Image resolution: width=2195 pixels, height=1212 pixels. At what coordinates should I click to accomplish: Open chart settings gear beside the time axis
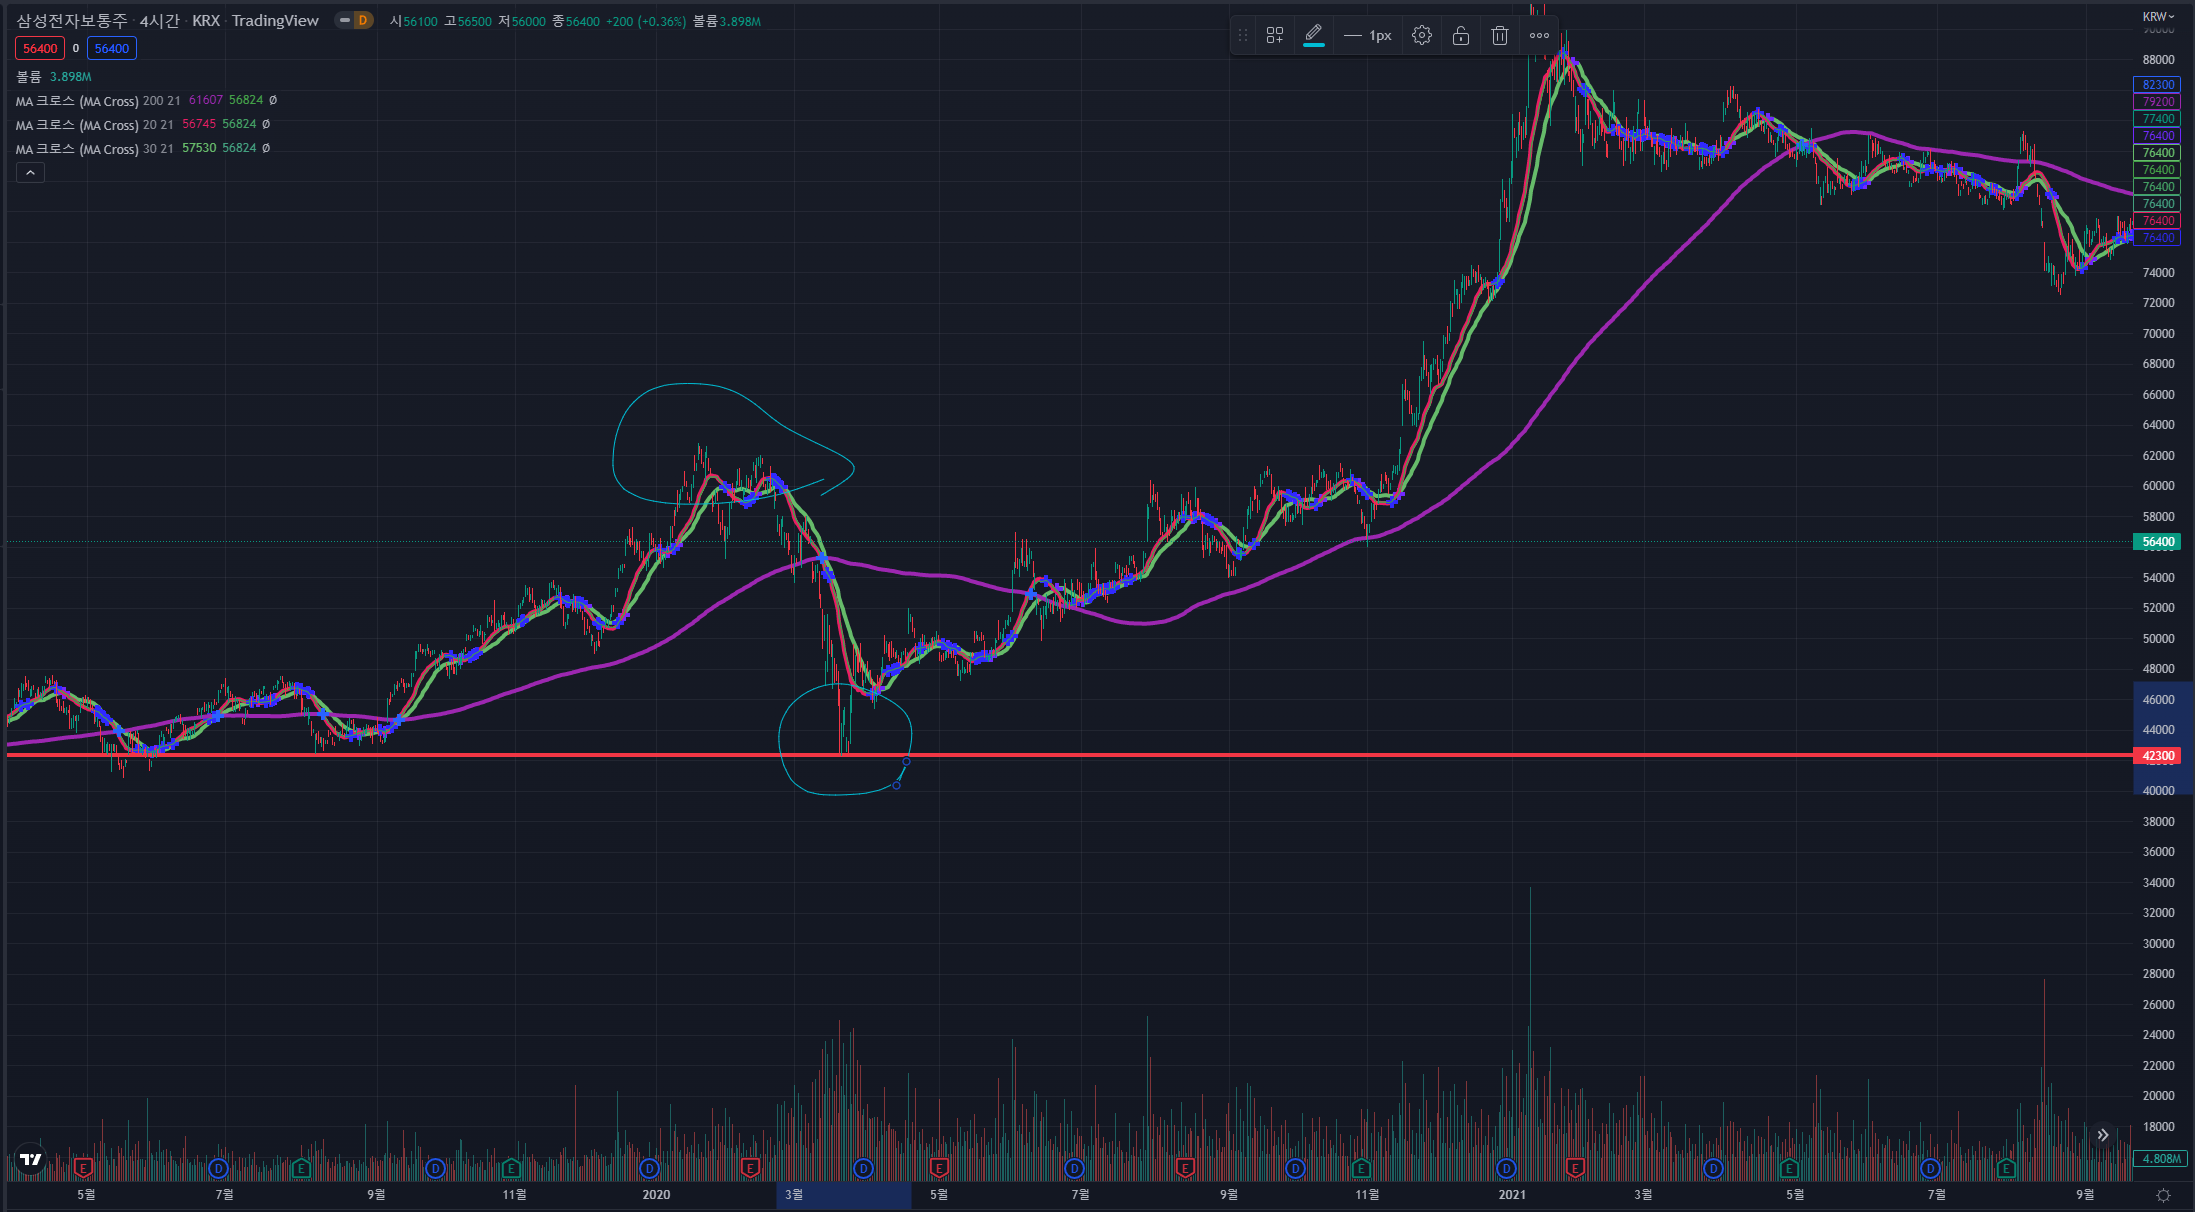pos(2164,1195)
